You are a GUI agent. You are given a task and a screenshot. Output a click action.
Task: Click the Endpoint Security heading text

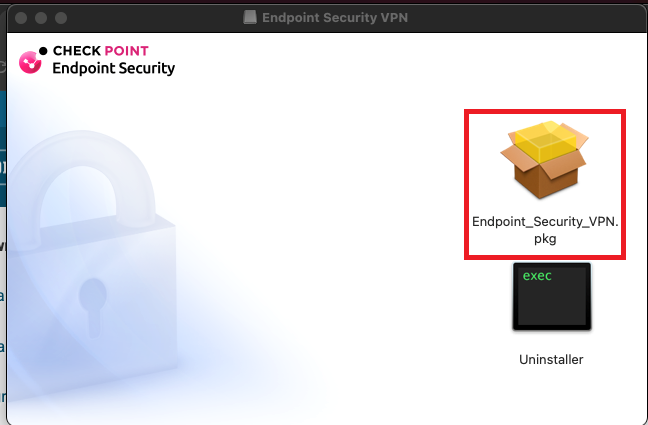pyautogui.click(x=113, y=69)
